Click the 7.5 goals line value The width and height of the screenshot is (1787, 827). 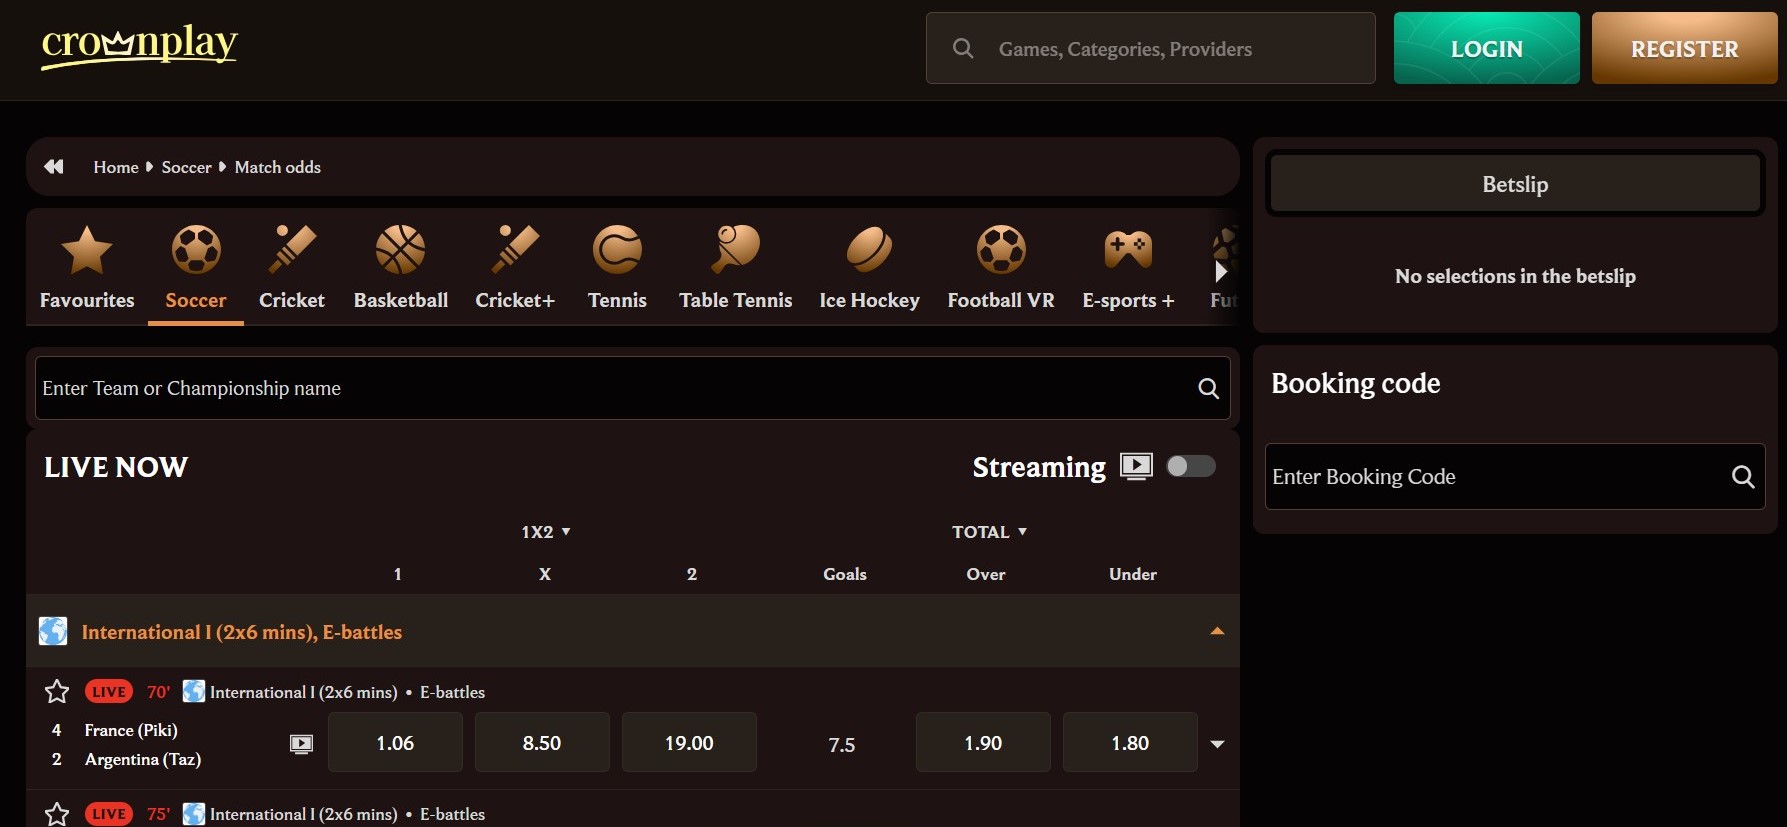click(x=842, y=745)
